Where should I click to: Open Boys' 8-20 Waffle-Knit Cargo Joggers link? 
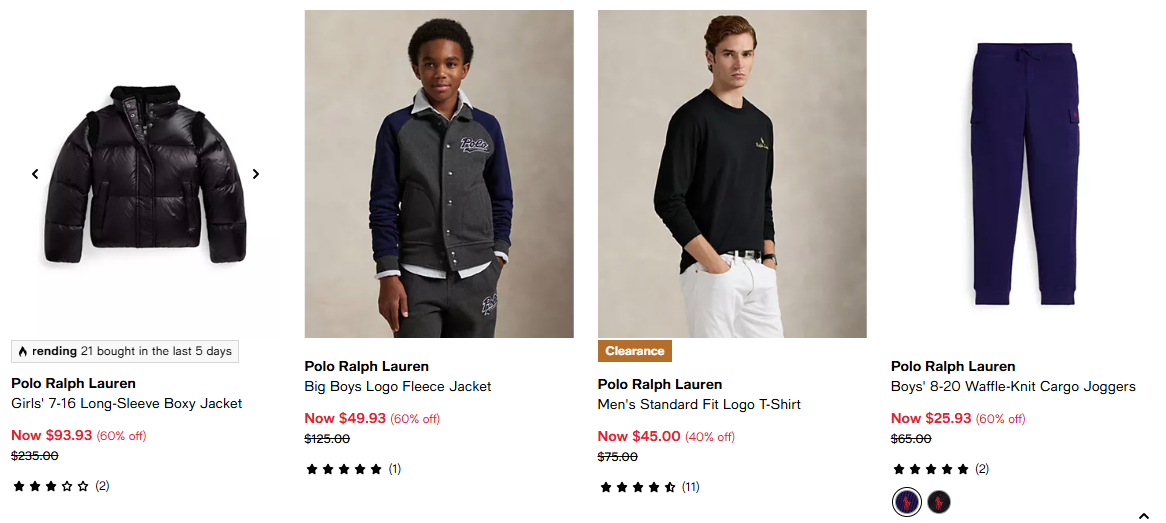point(1013,386)
